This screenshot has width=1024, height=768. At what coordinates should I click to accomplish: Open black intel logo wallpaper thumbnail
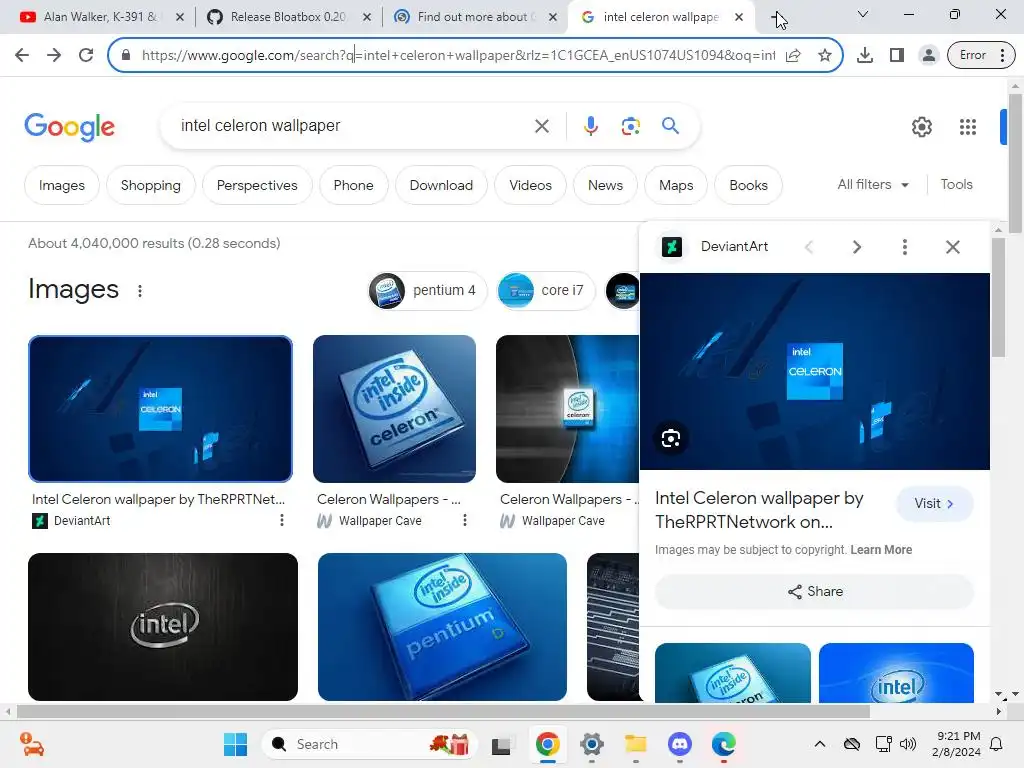(x=163, y=627)
